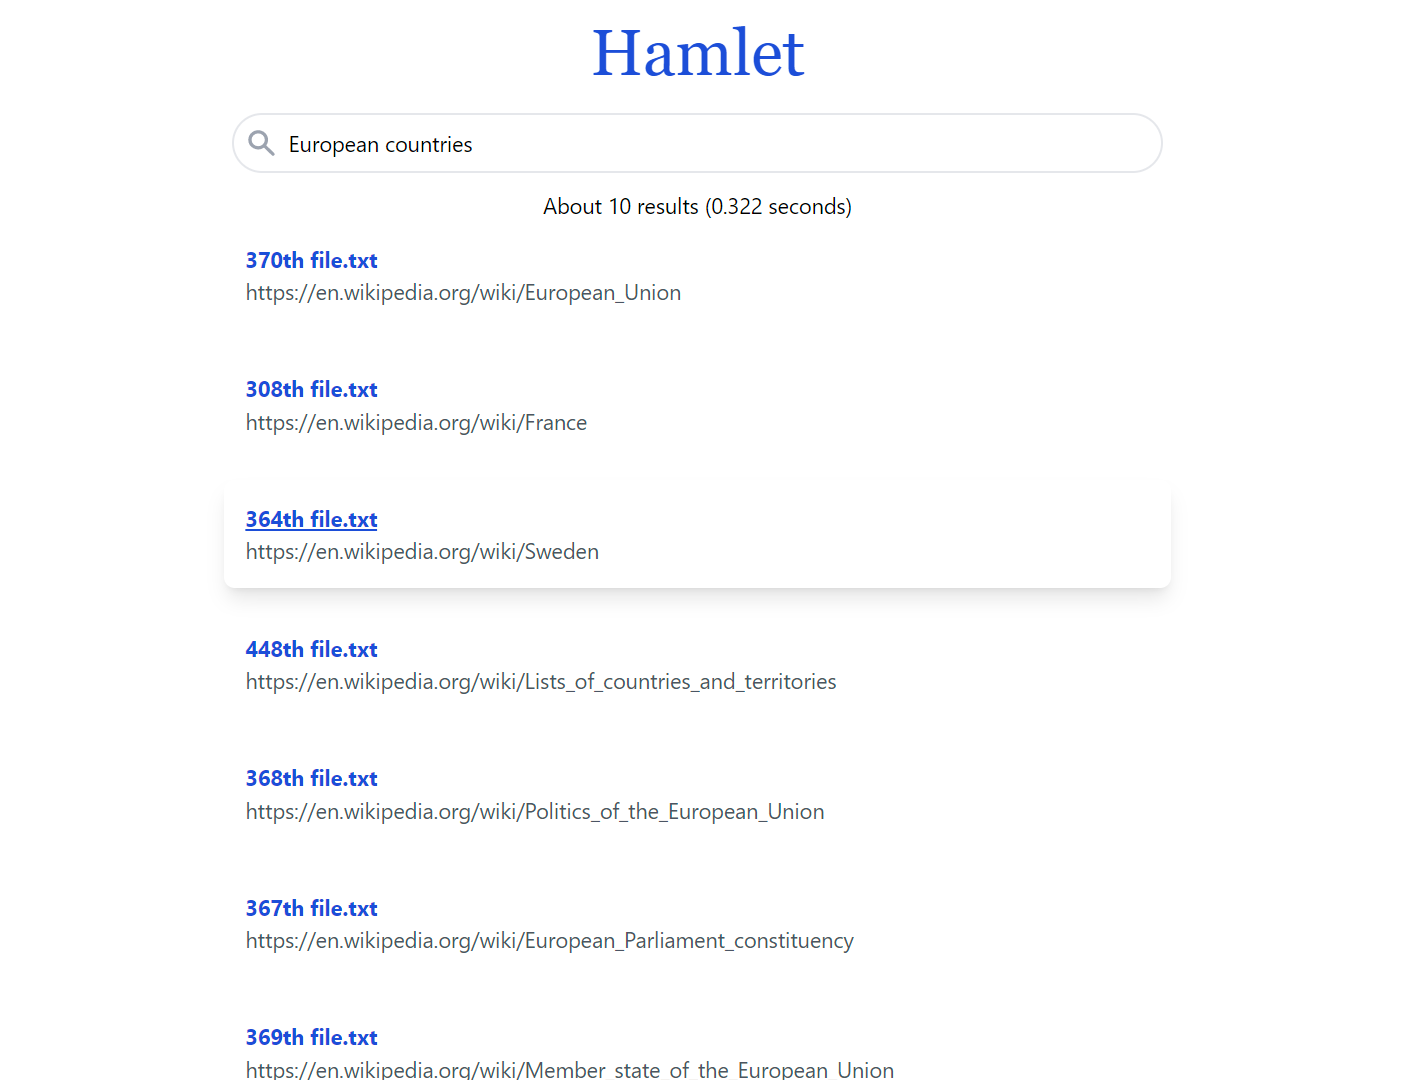Click the European_Parliament_constituency URL
Viewport: 1420px width, 1080px height.
549,940
